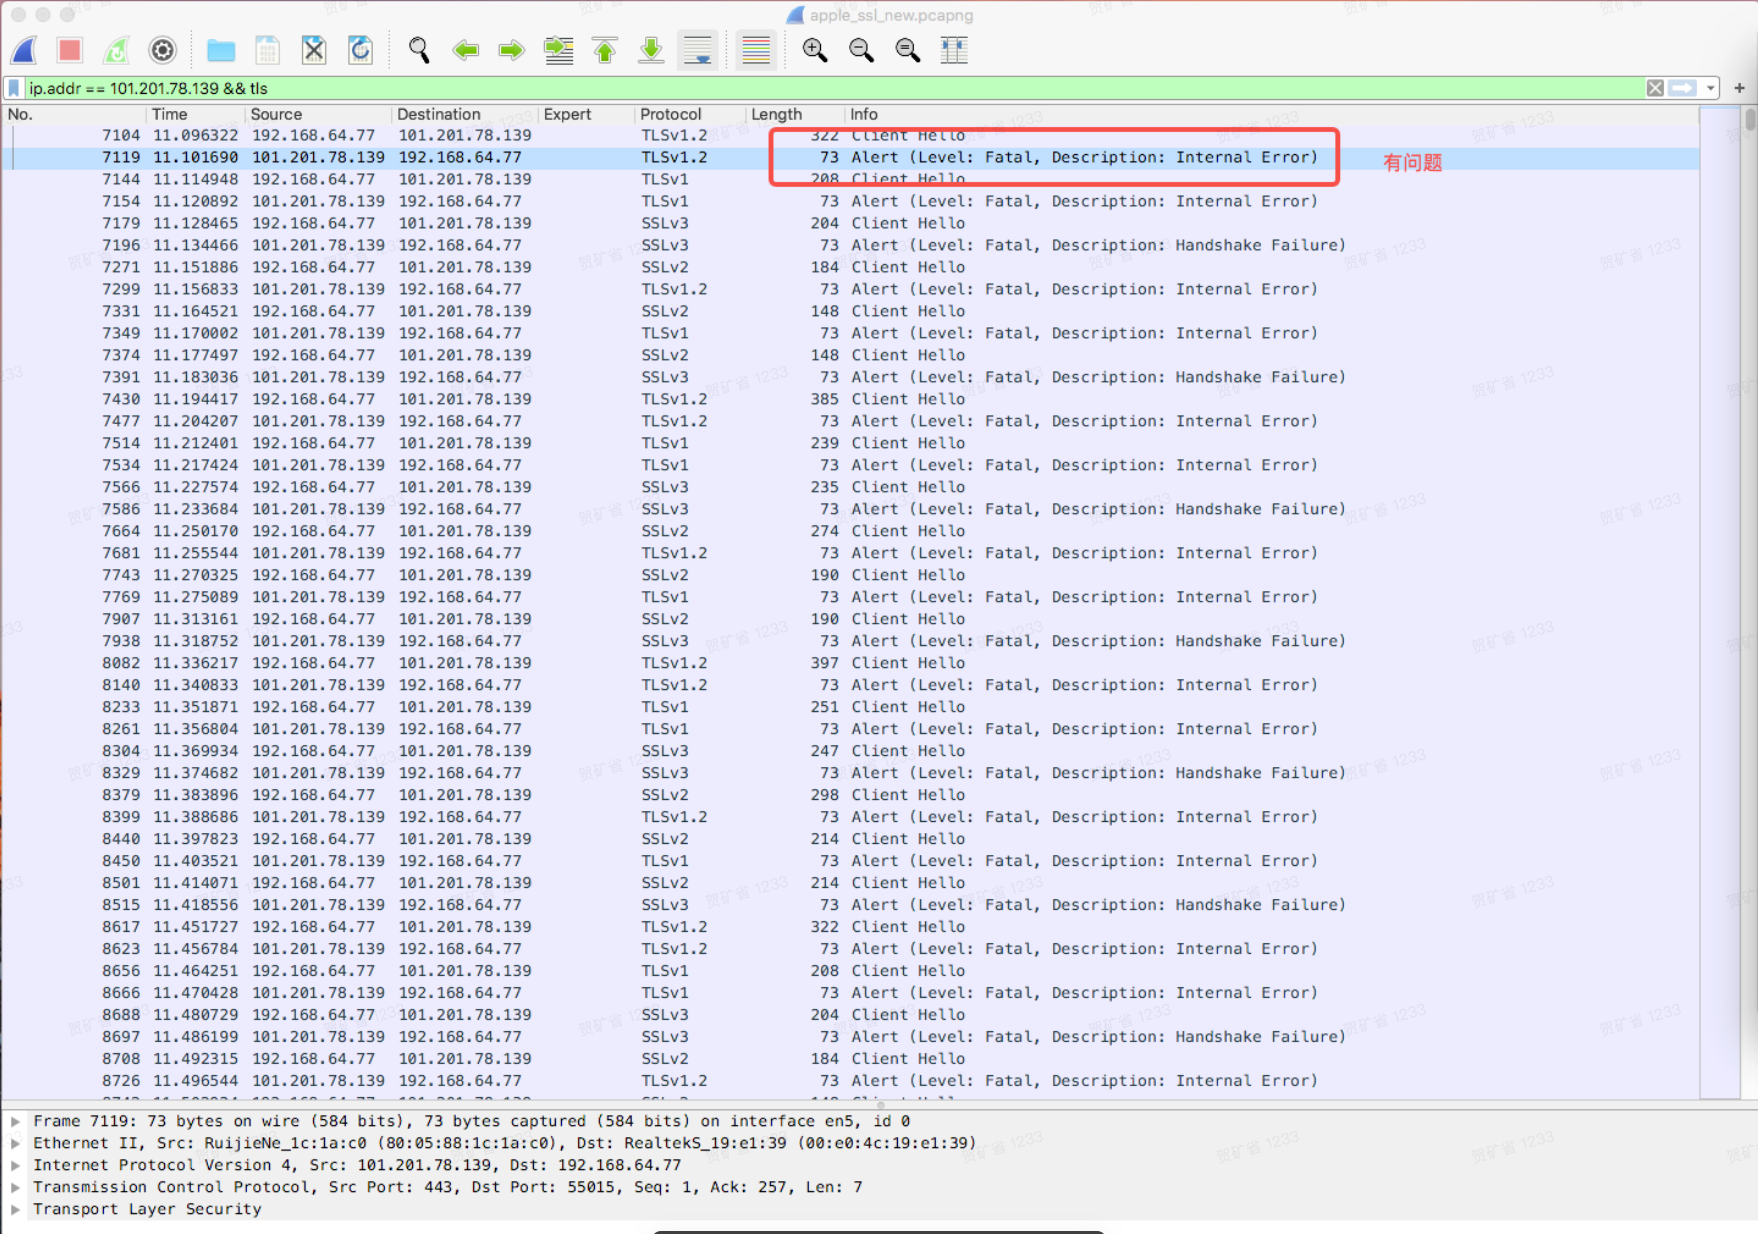Toggle packet list colorization
Image resolution: width=1758 pixels, height=1234 pixels.
coord(756,50)
